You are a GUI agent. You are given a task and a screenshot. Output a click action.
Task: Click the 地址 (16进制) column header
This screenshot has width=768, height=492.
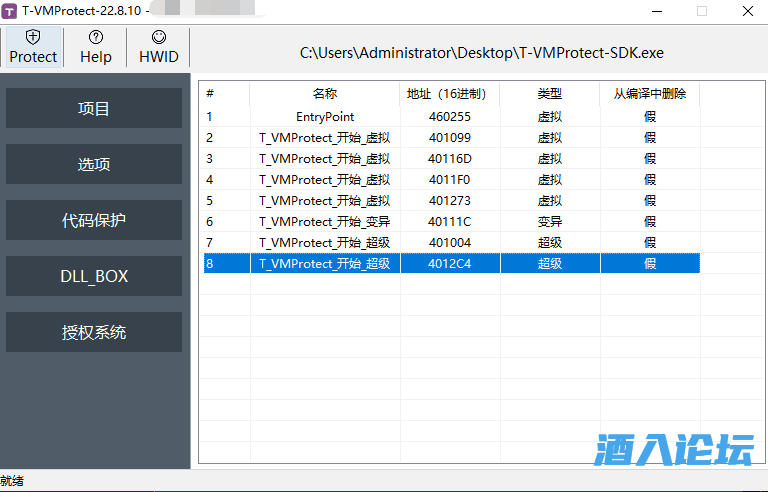pyautogui.click(x=449, y=94)
